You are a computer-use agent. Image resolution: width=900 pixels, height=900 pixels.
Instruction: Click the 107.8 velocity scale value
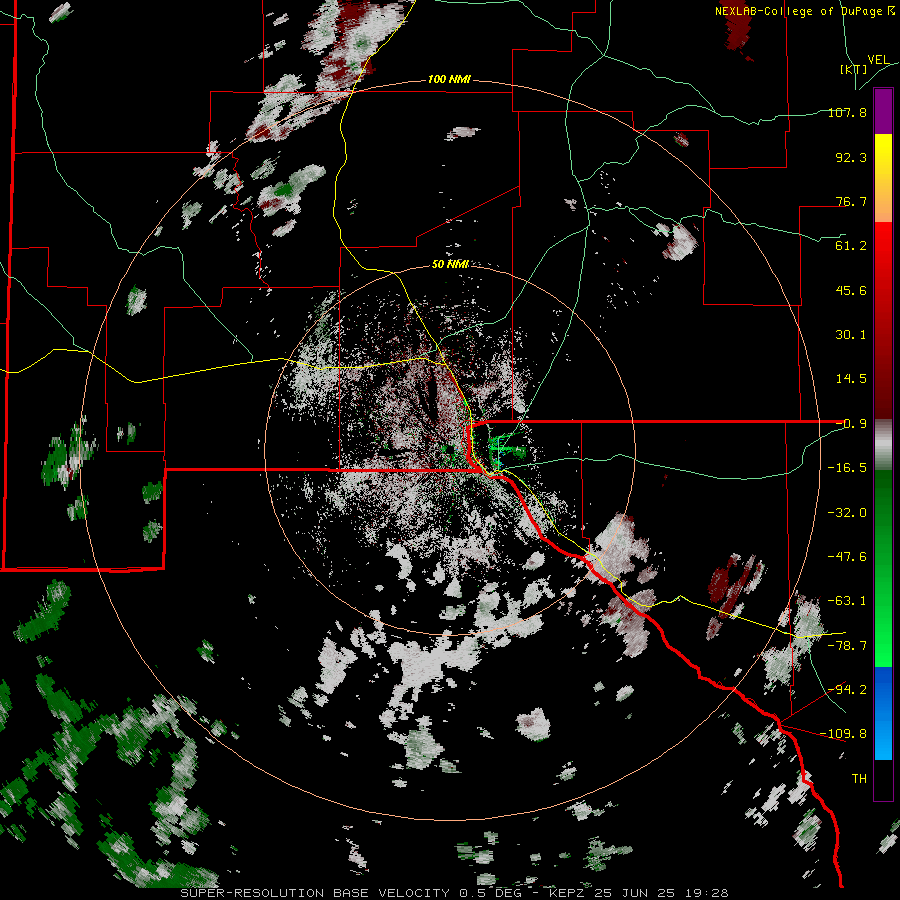coord(847,112)
